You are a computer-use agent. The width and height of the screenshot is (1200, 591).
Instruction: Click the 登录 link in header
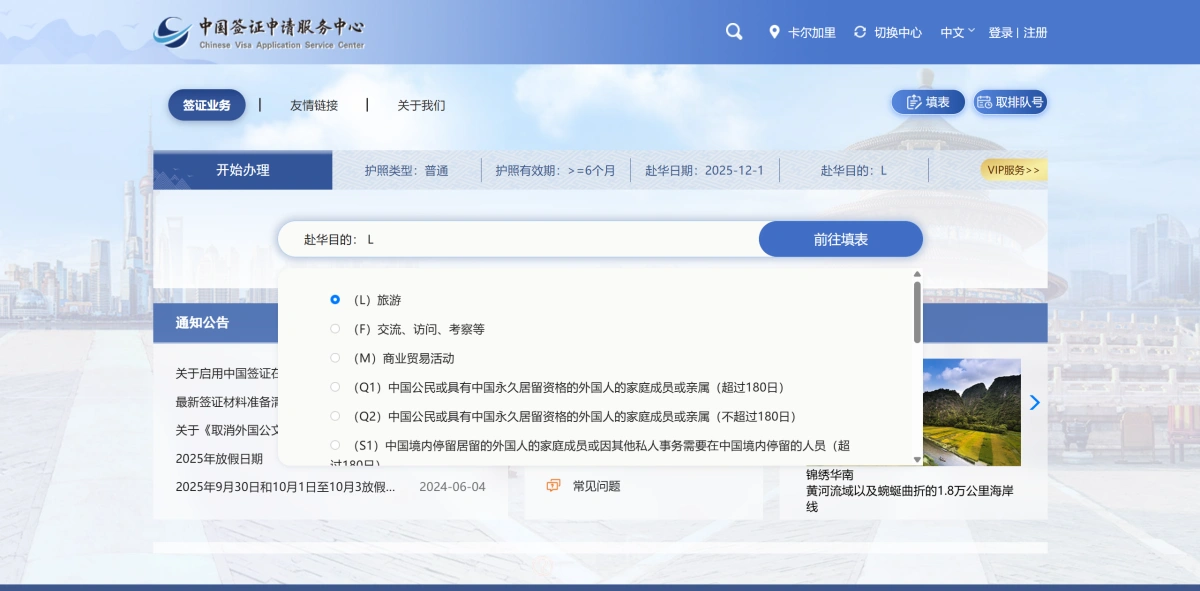click(1000, 32)
